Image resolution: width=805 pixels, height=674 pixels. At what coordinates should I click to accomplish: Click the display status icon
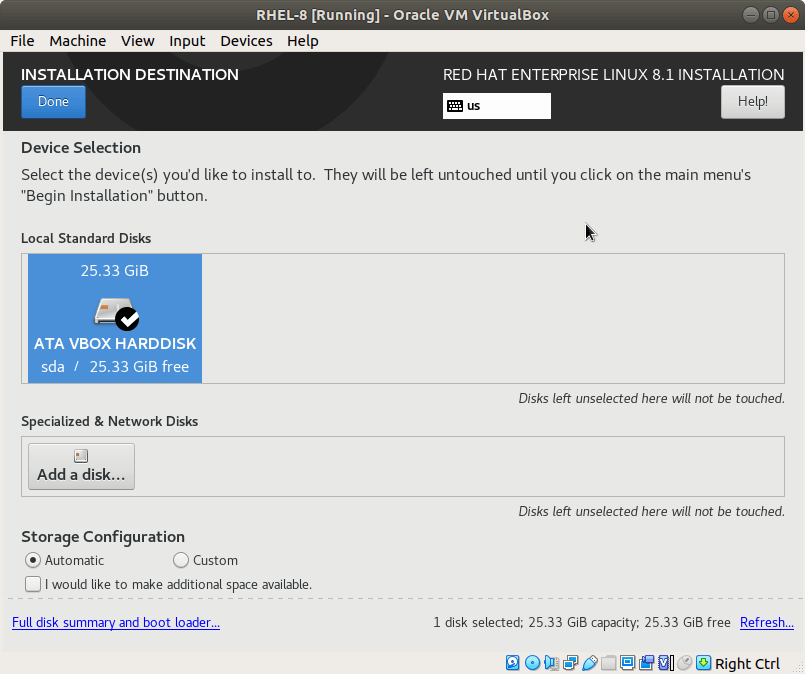click(627, 663)
